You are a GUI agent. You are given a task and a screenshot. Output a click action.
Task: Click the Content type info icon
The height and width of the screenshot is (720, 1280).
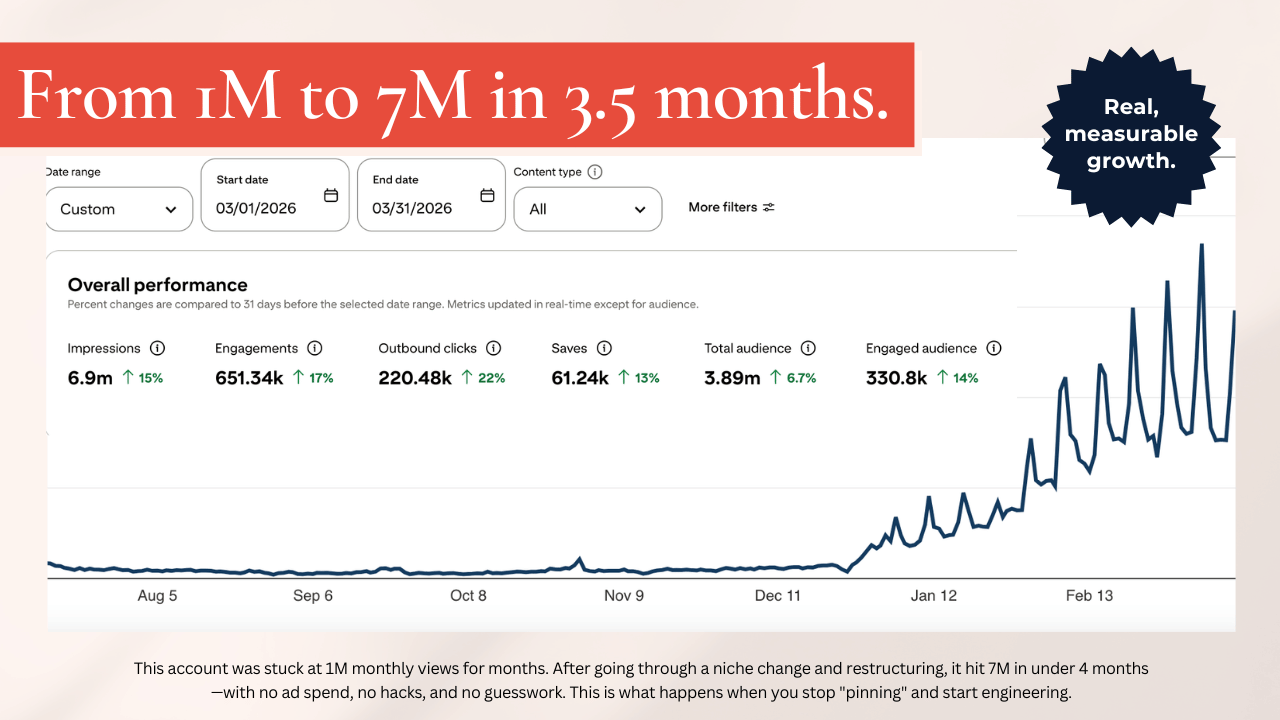pyautogui.click(x=595, y=172)
